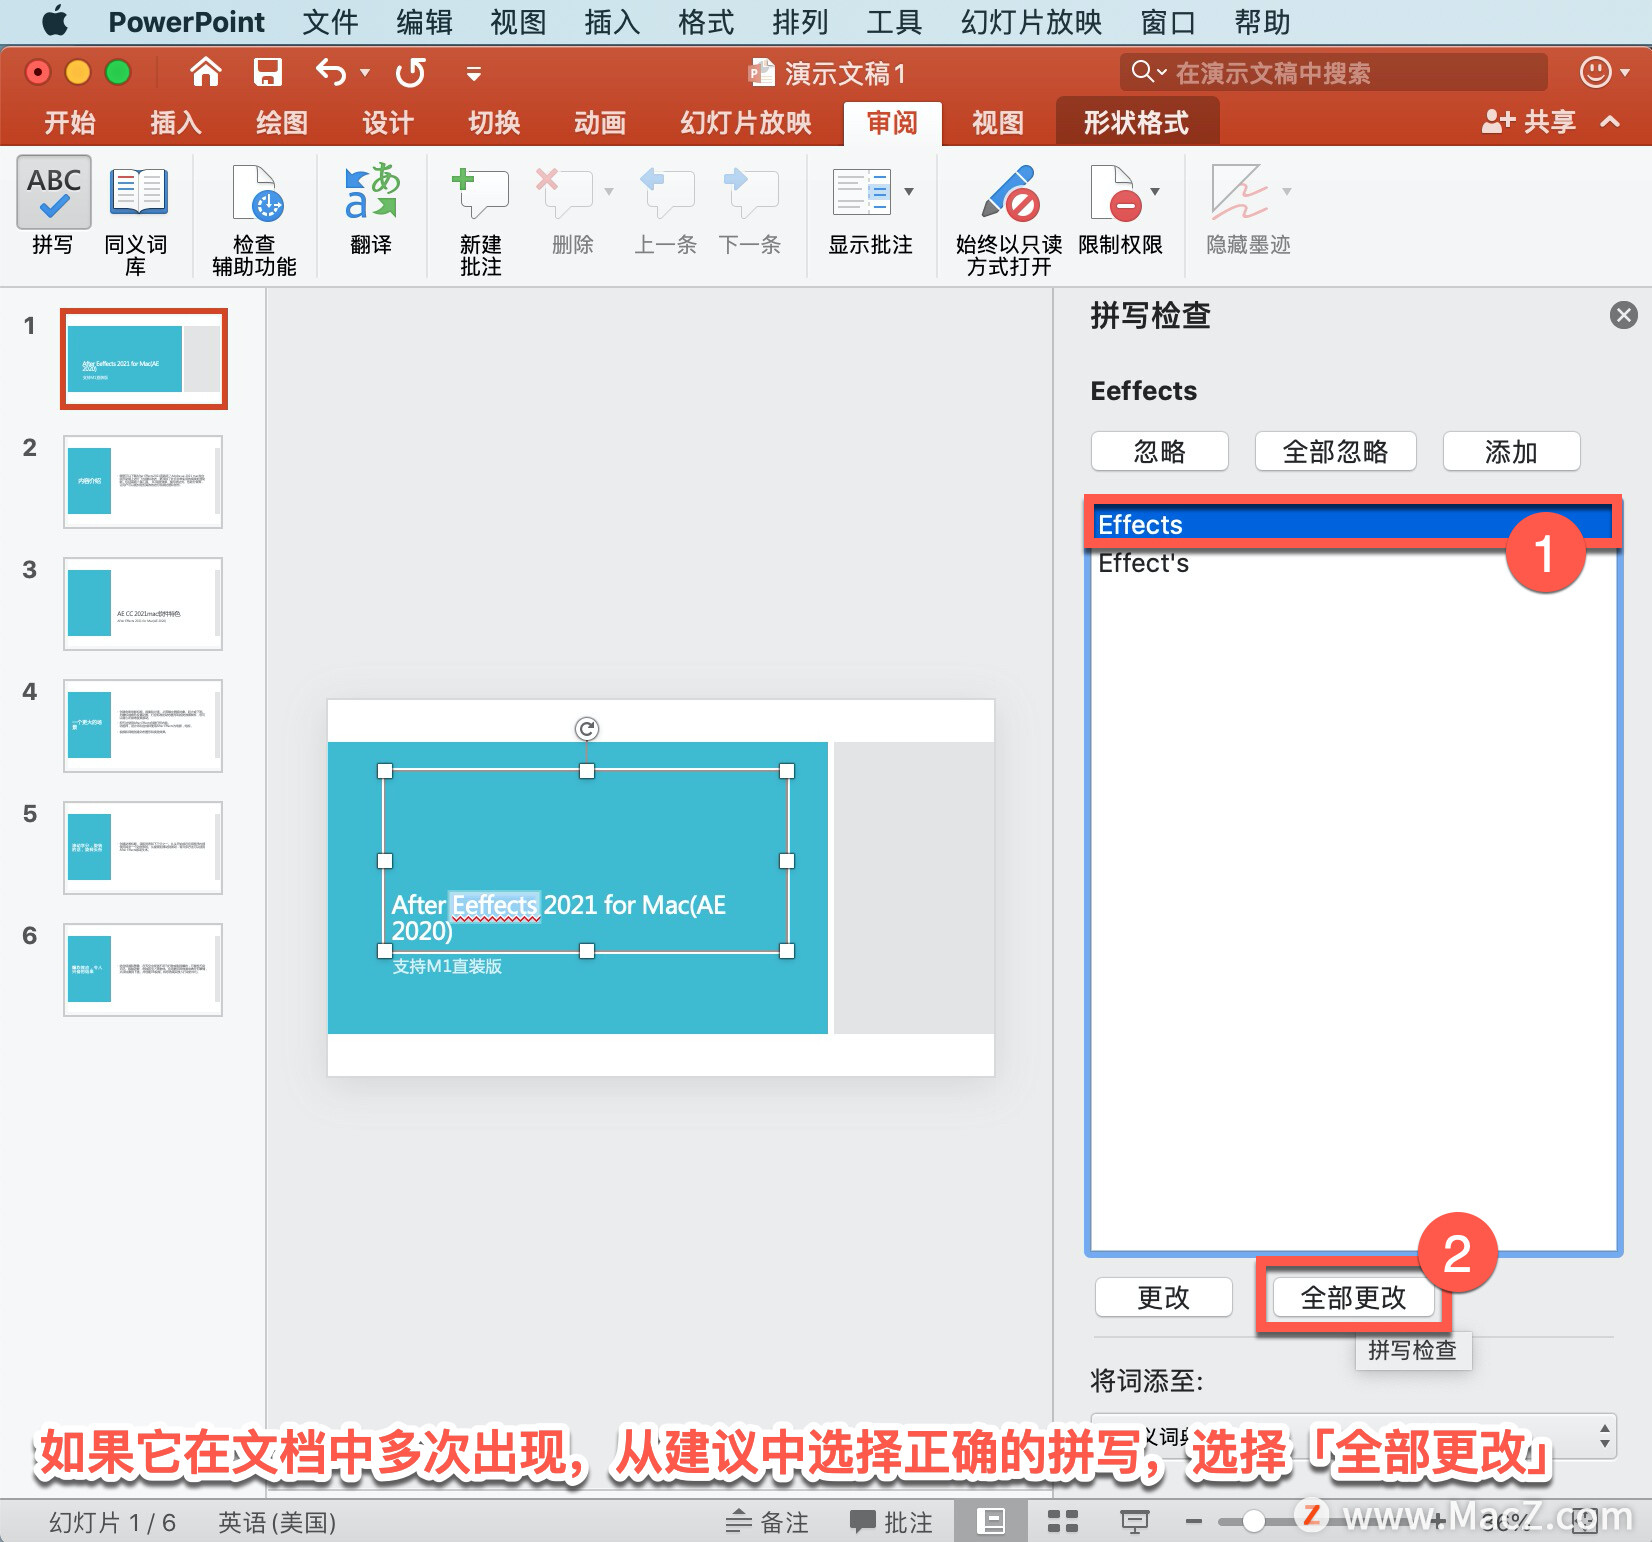The height and width of the screenshot is (1542, 1652).
Task: Open Notes (备注) in status bar
Action: pos(767,1521)
